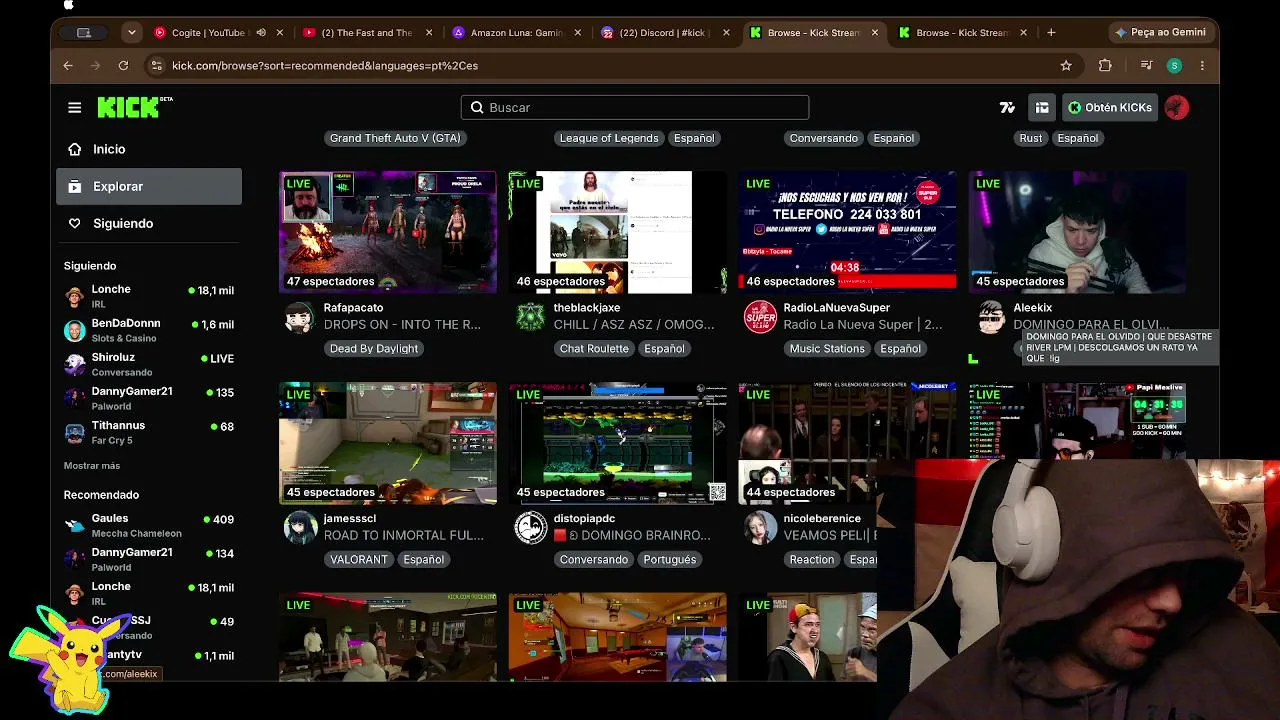Image resolution: width=1280 pixels, height=720 pixels.
Task: Open jamessscl VALORANT stream thumbnail
Action: click(x=388, y=443)
